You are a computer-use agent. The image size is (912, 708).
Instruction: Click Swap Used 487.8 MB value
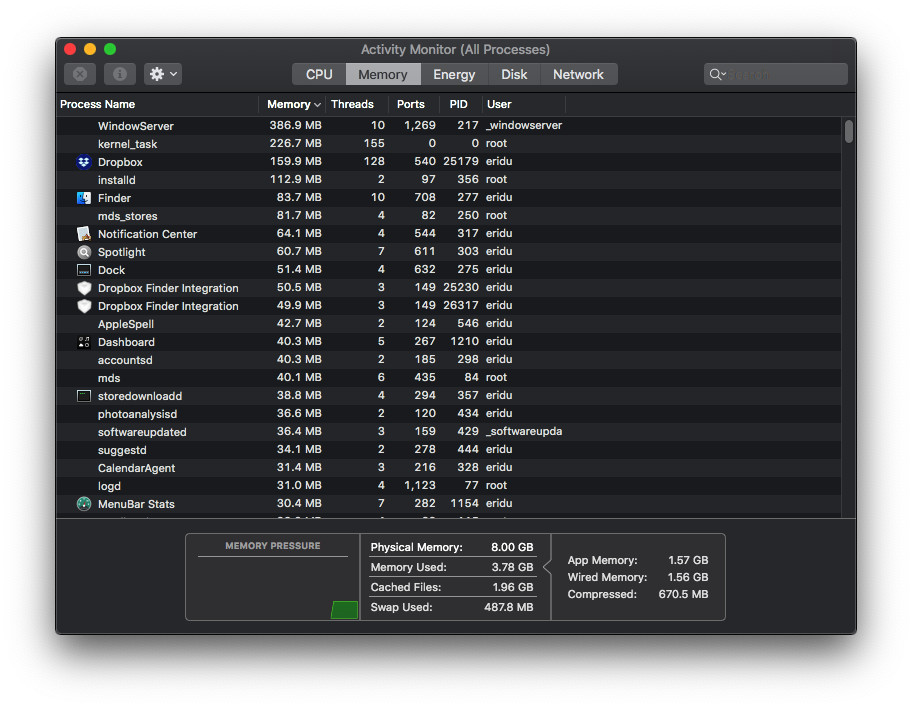coord(509,607)
